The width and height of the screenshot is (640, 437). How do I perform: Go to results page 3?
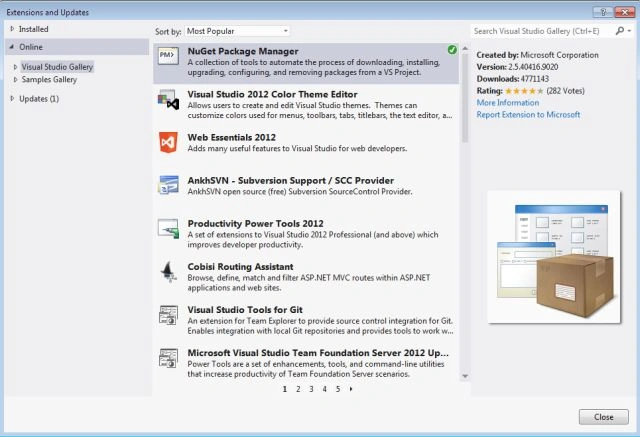[311, 389]
